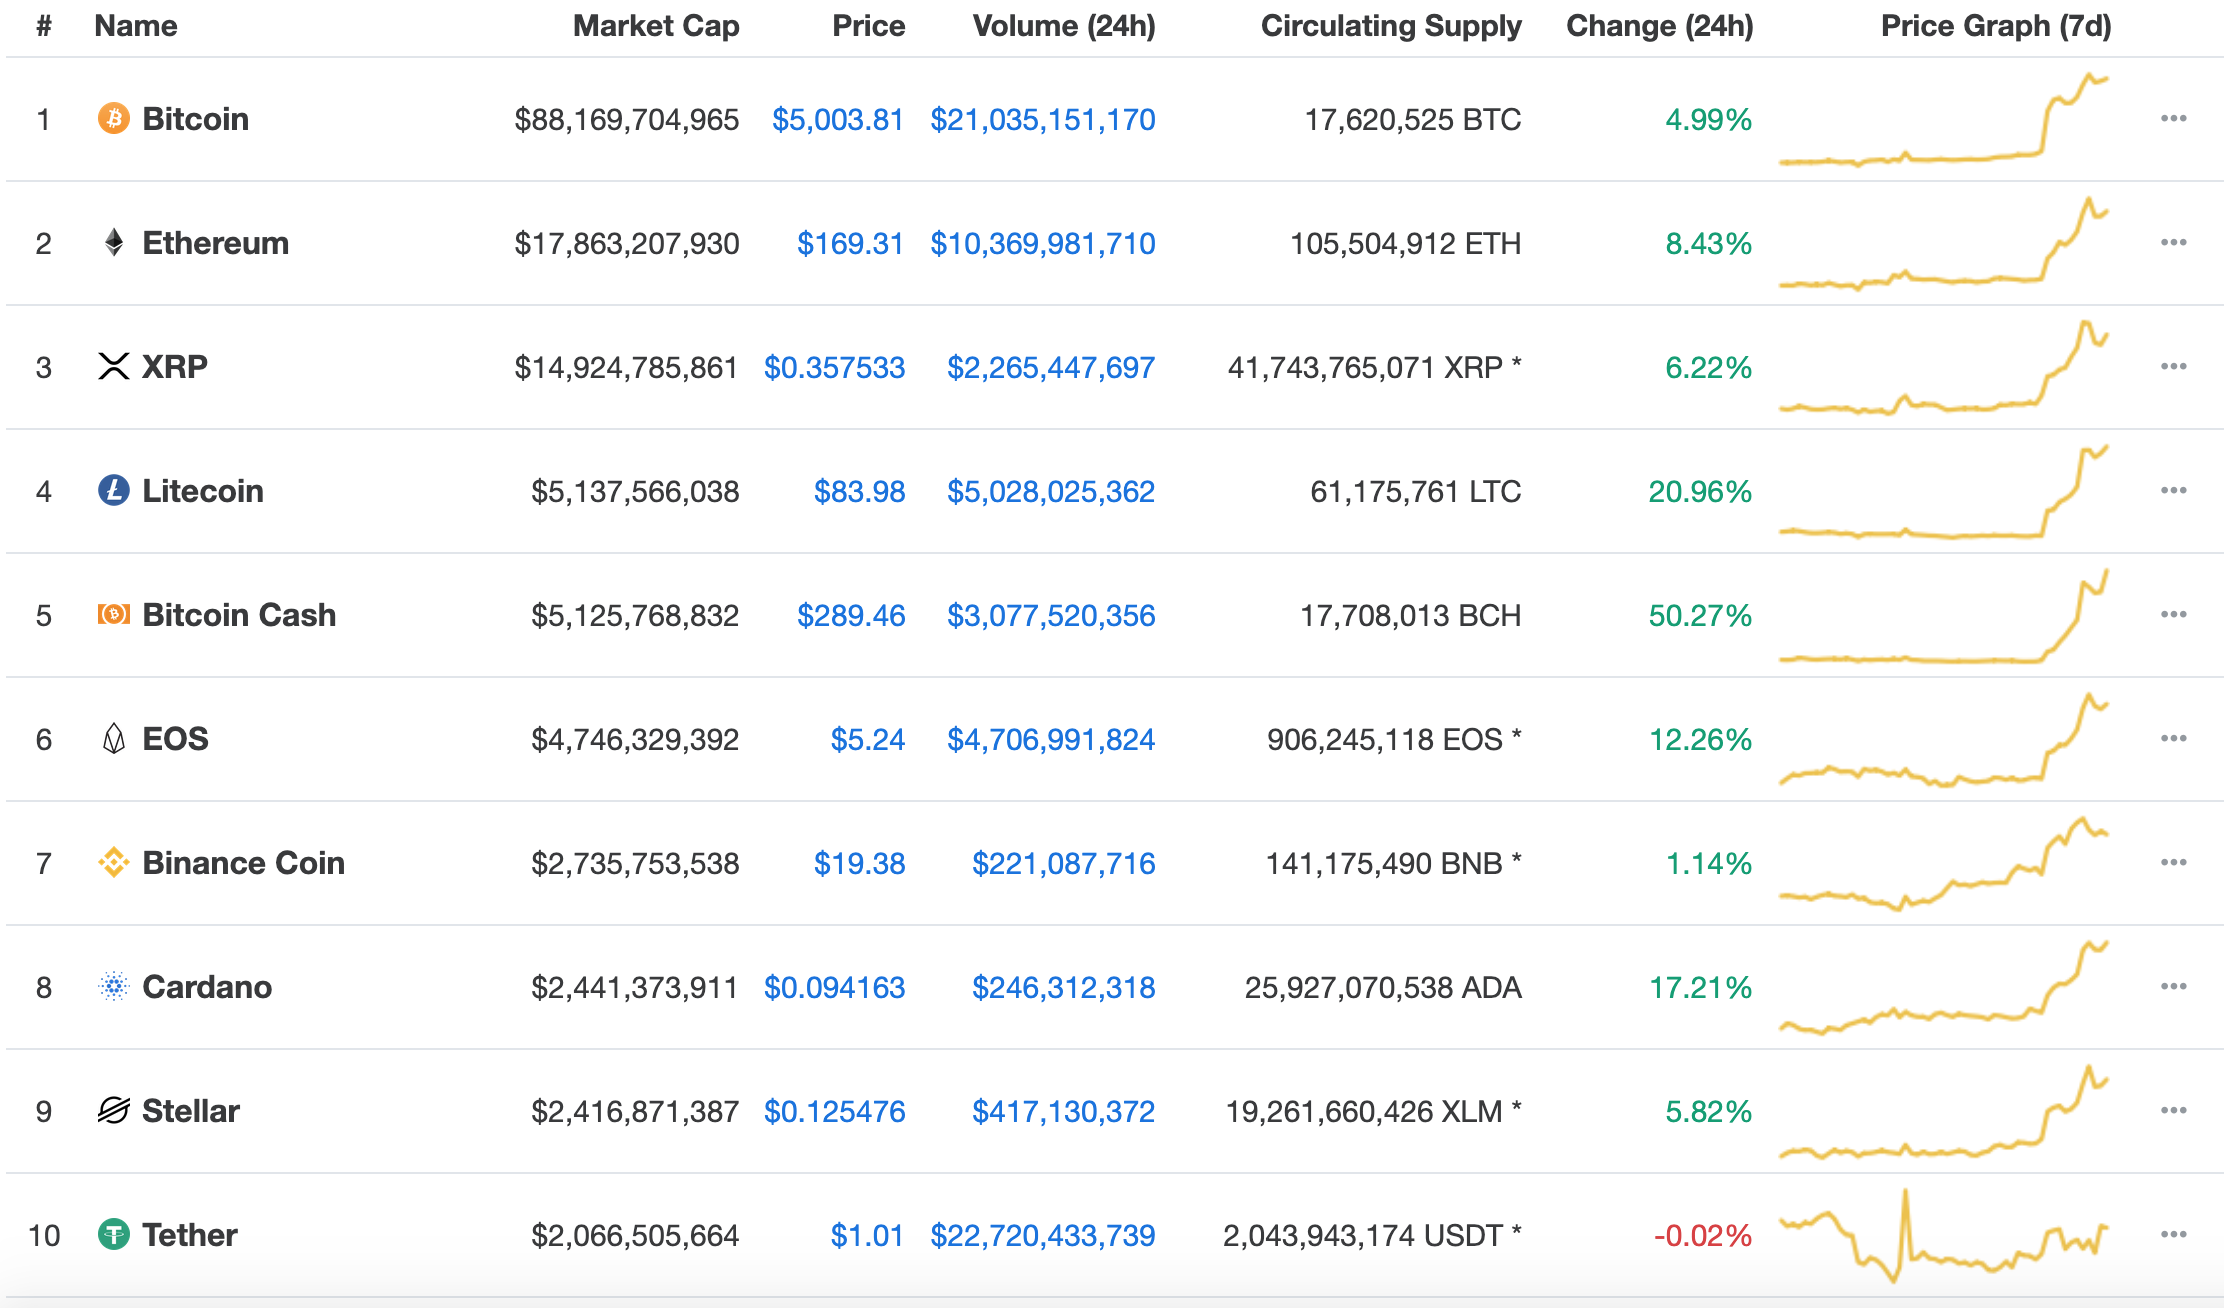Click the Bitcoin coin logo icon
The image size is (2224, 1308).
pyautogui.click(x=114, y=118)
